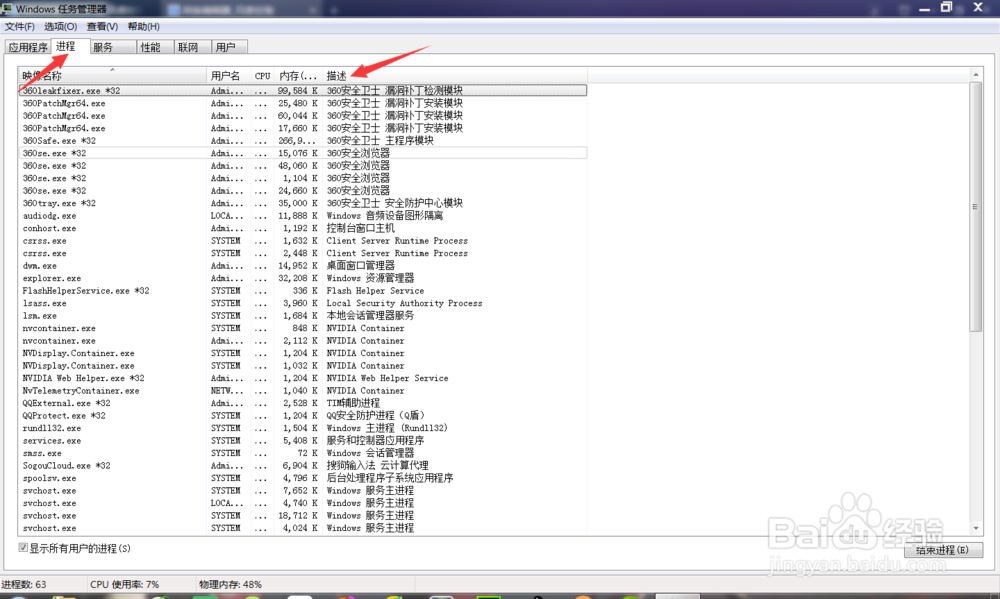1000x599 pixels.
Task: Click the 物理内存: 48% status entry
Action: (x=230, y=584)
